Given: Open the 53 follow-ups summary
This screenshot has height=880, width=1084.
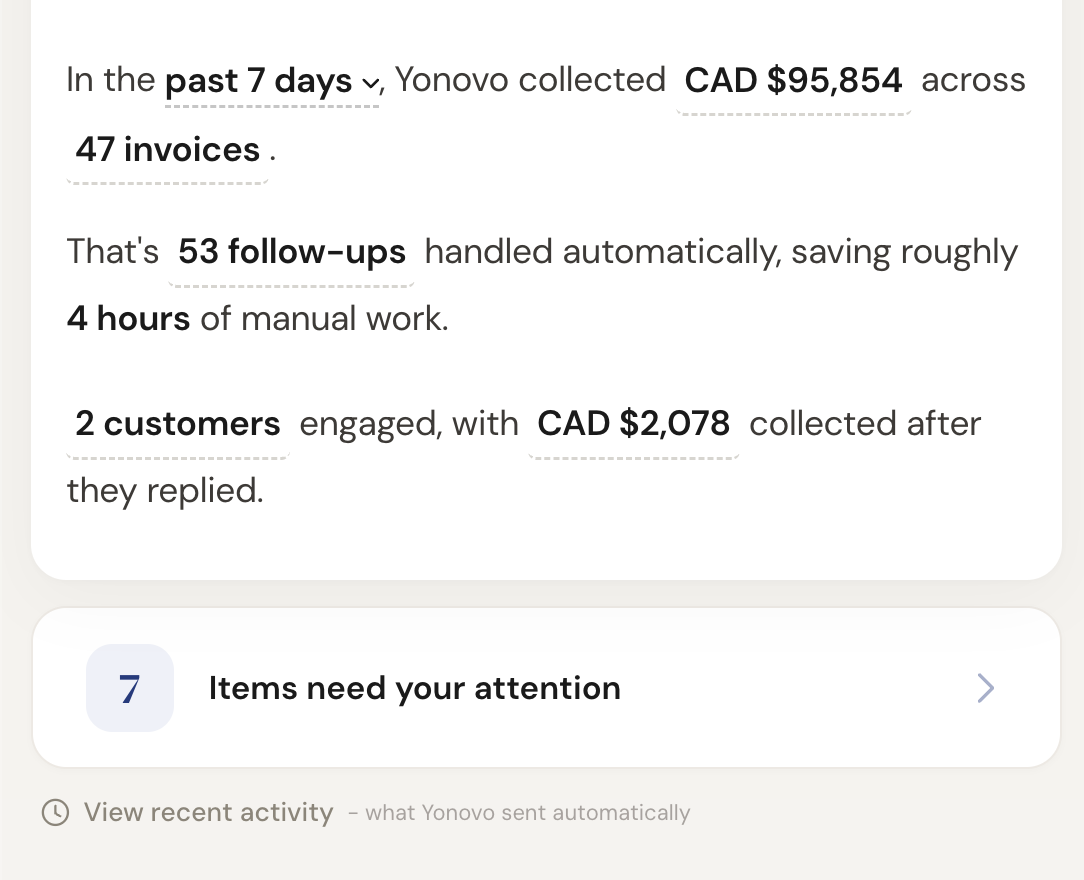Looking at the screenshot, I should [291, 252].
